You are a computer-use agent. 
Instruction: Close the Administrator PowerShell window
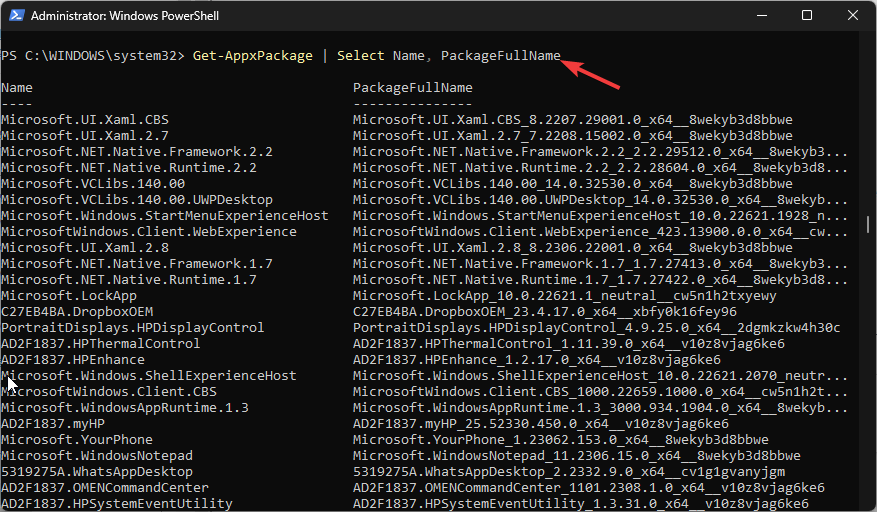coord(852,16)
